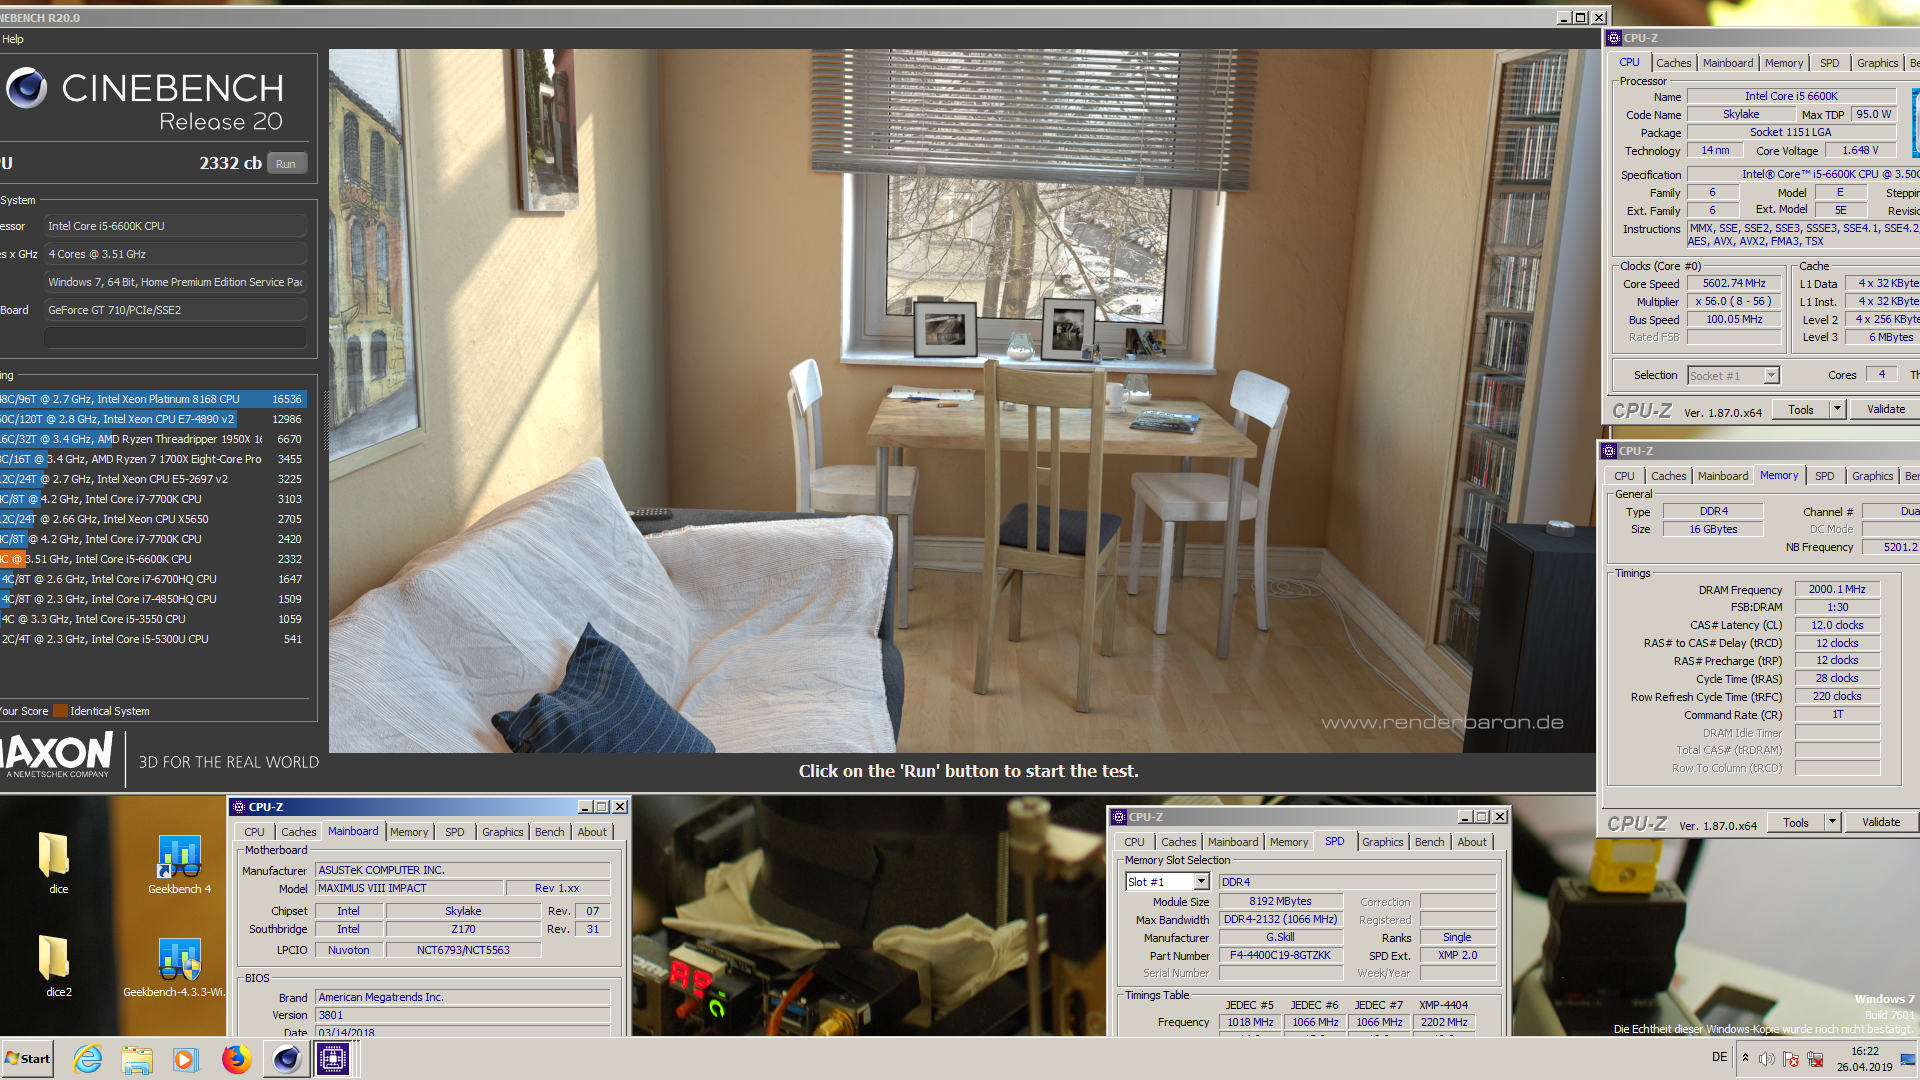The width and height of the screenshot is (1920, 1080).
Task: Switch to CPU-Z via its taskbar icon
Action: 333,1059
